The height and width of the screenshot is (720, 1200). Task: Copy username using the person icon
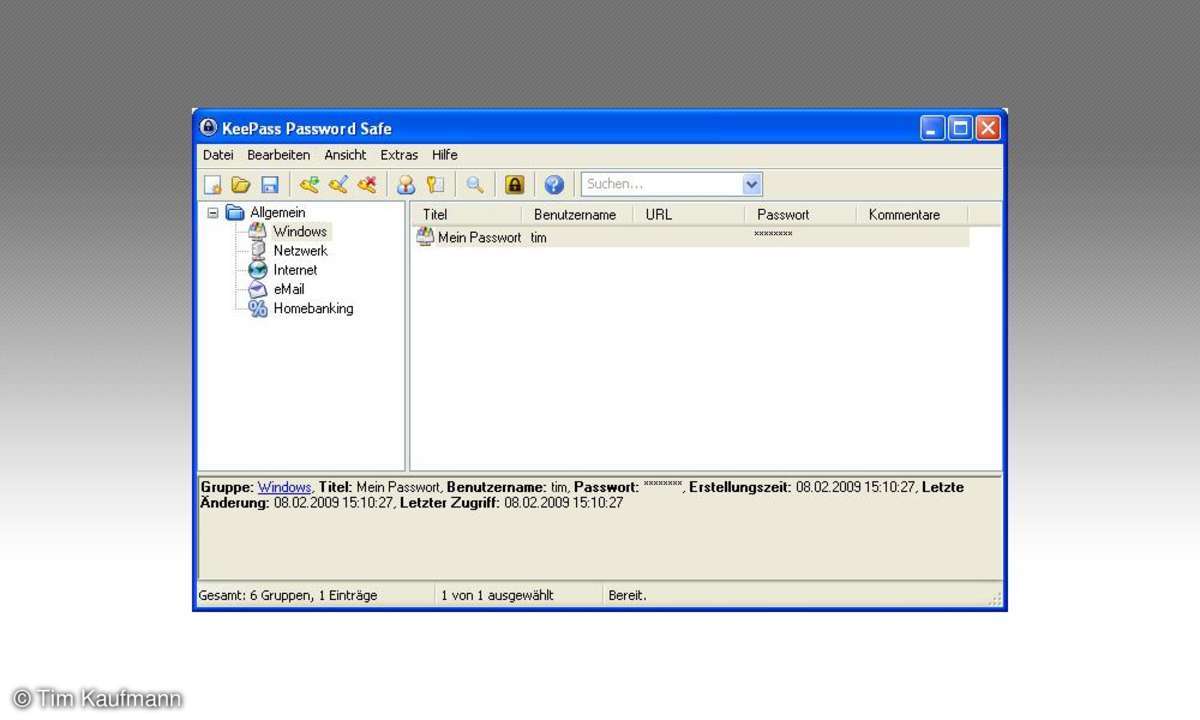406,185
